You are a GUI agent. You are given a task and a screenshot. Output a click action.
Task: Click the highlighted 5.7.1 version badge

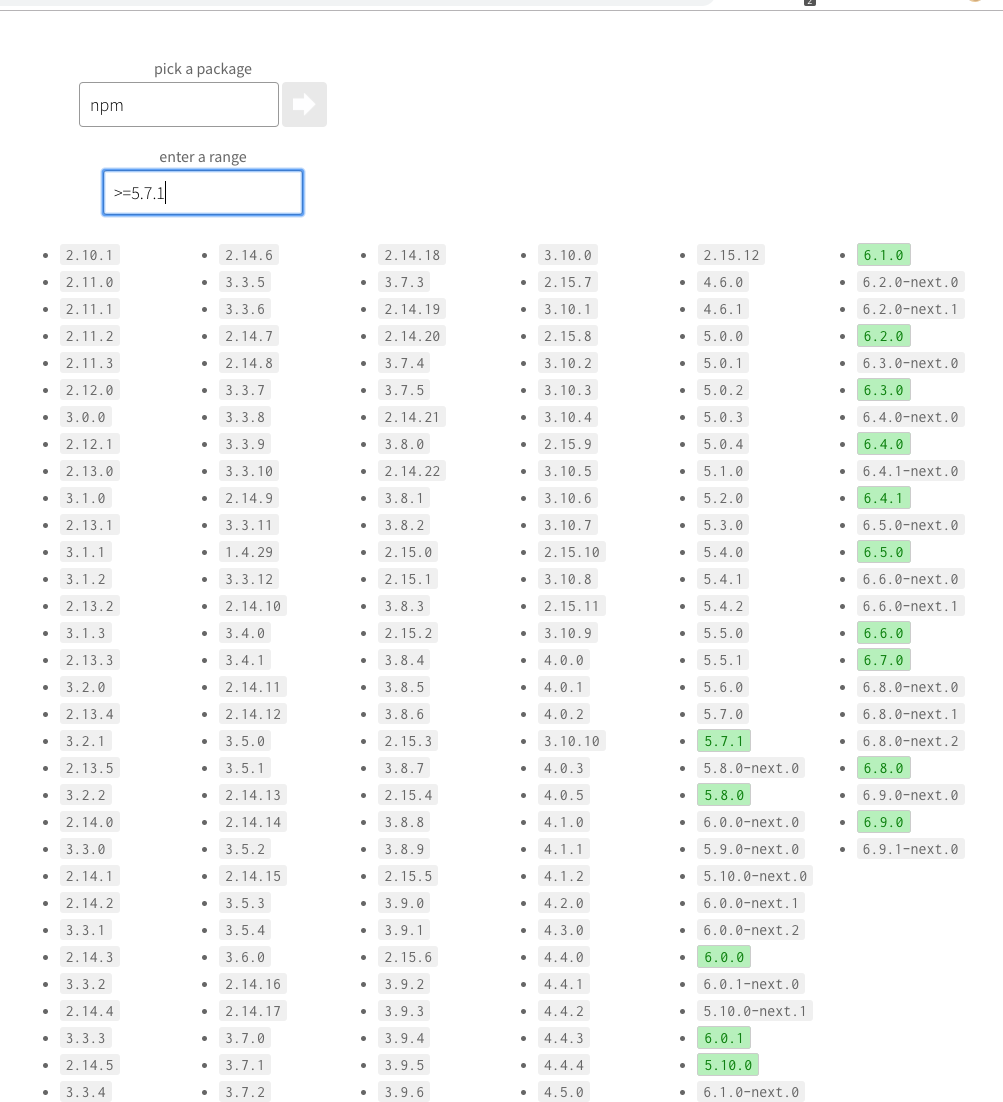pyautogui.click(x=724, y=740)
